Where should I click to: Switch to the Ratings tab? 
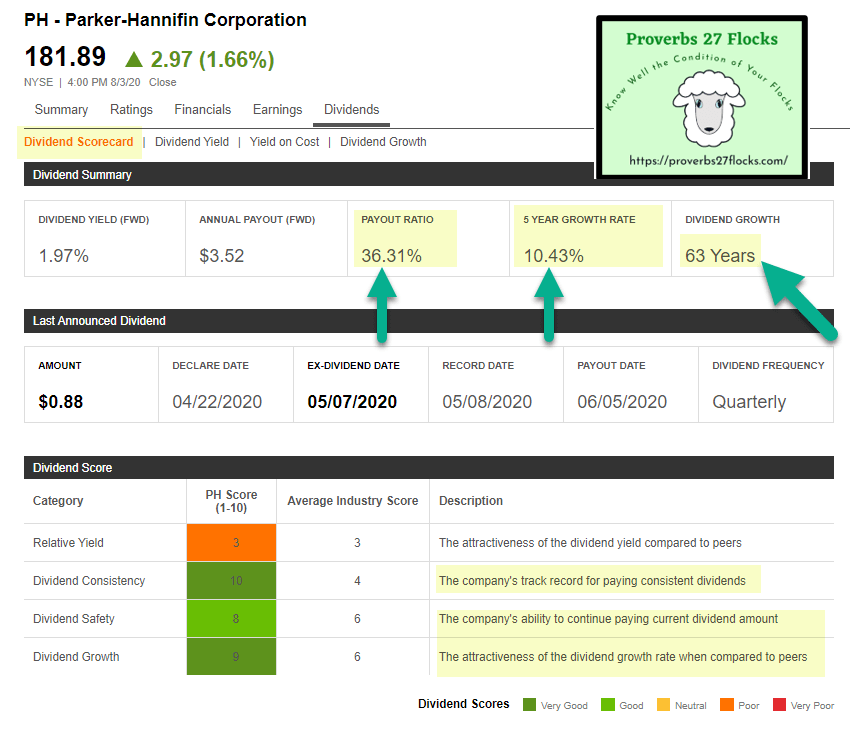[131, 110]
